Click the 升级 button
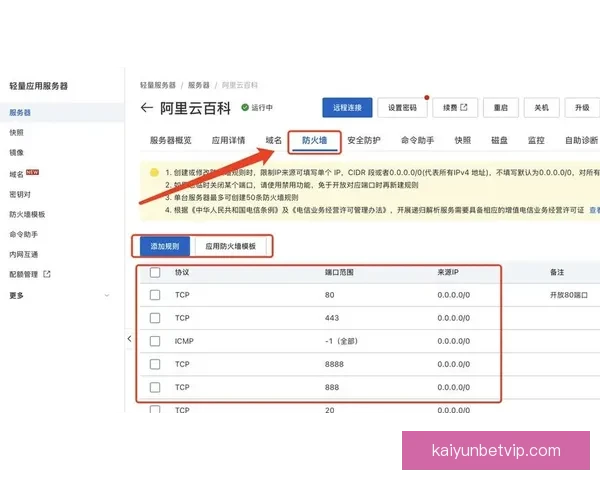Viewport: 600px width, 480px height. click(582, 108)
